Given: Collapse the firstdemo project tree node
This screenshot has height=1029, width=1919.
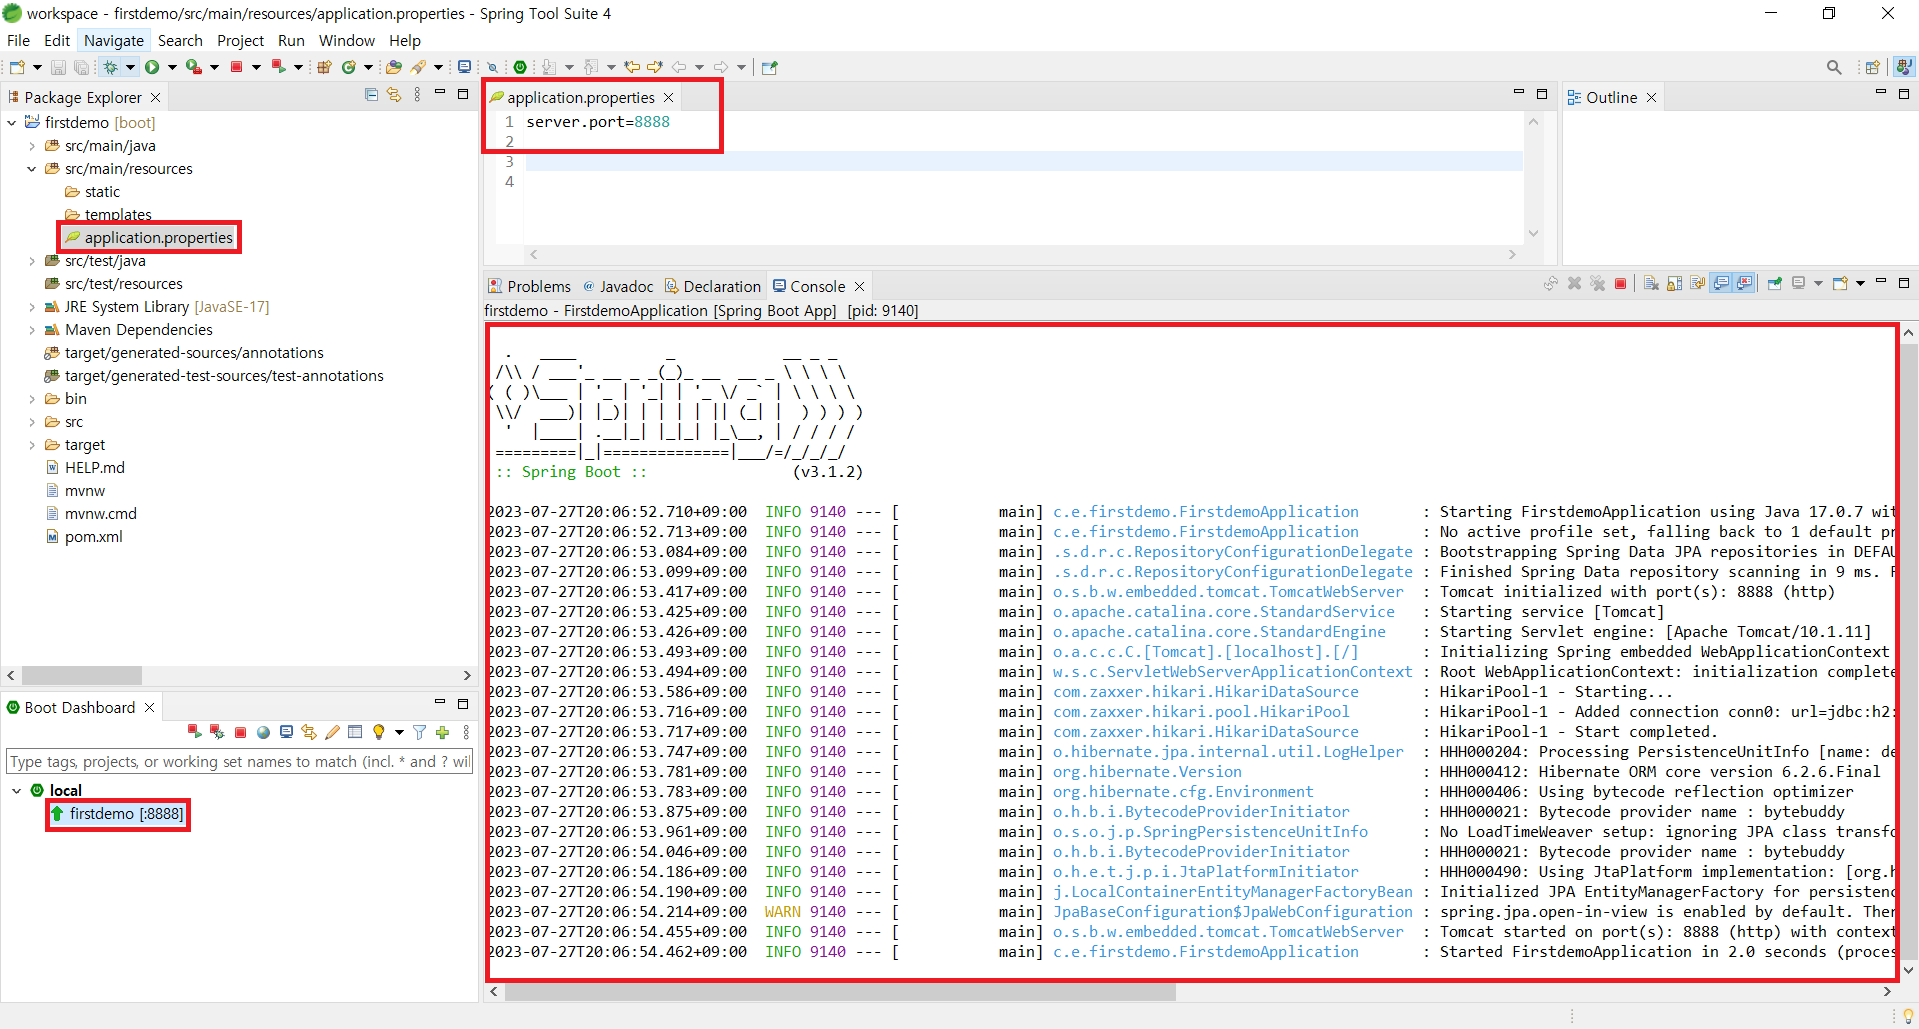Looking at the screenshot, I should click(x=12, y=122).
